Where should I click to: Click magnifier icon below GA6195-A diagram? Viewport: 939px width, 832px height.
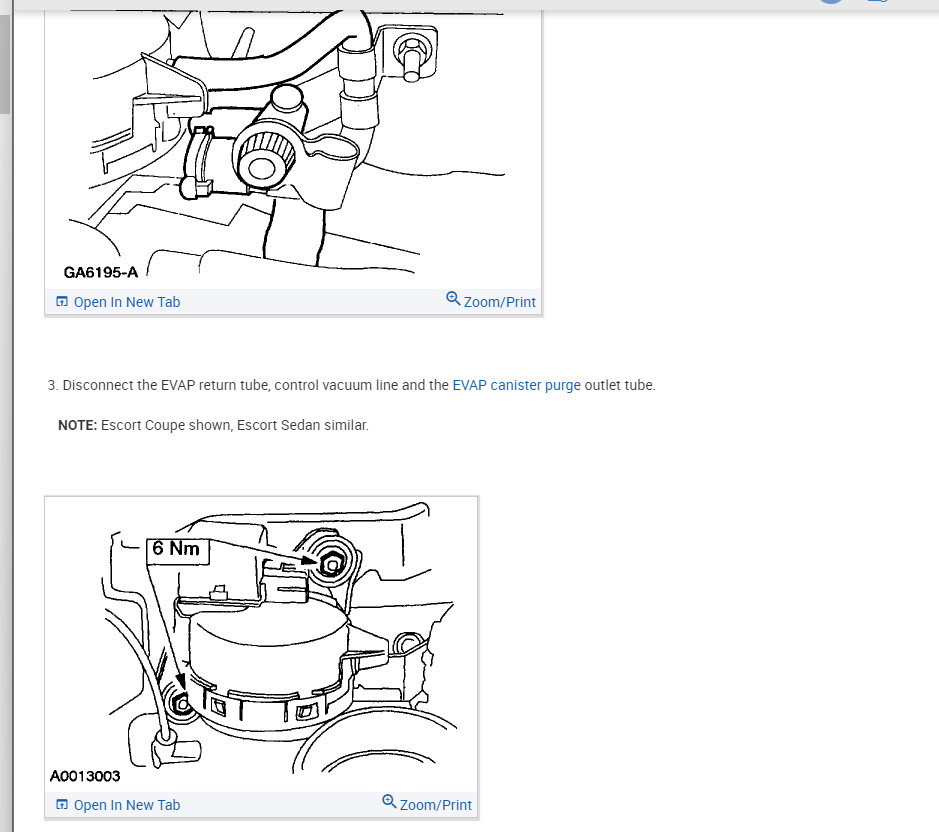[x=453, y=298]
